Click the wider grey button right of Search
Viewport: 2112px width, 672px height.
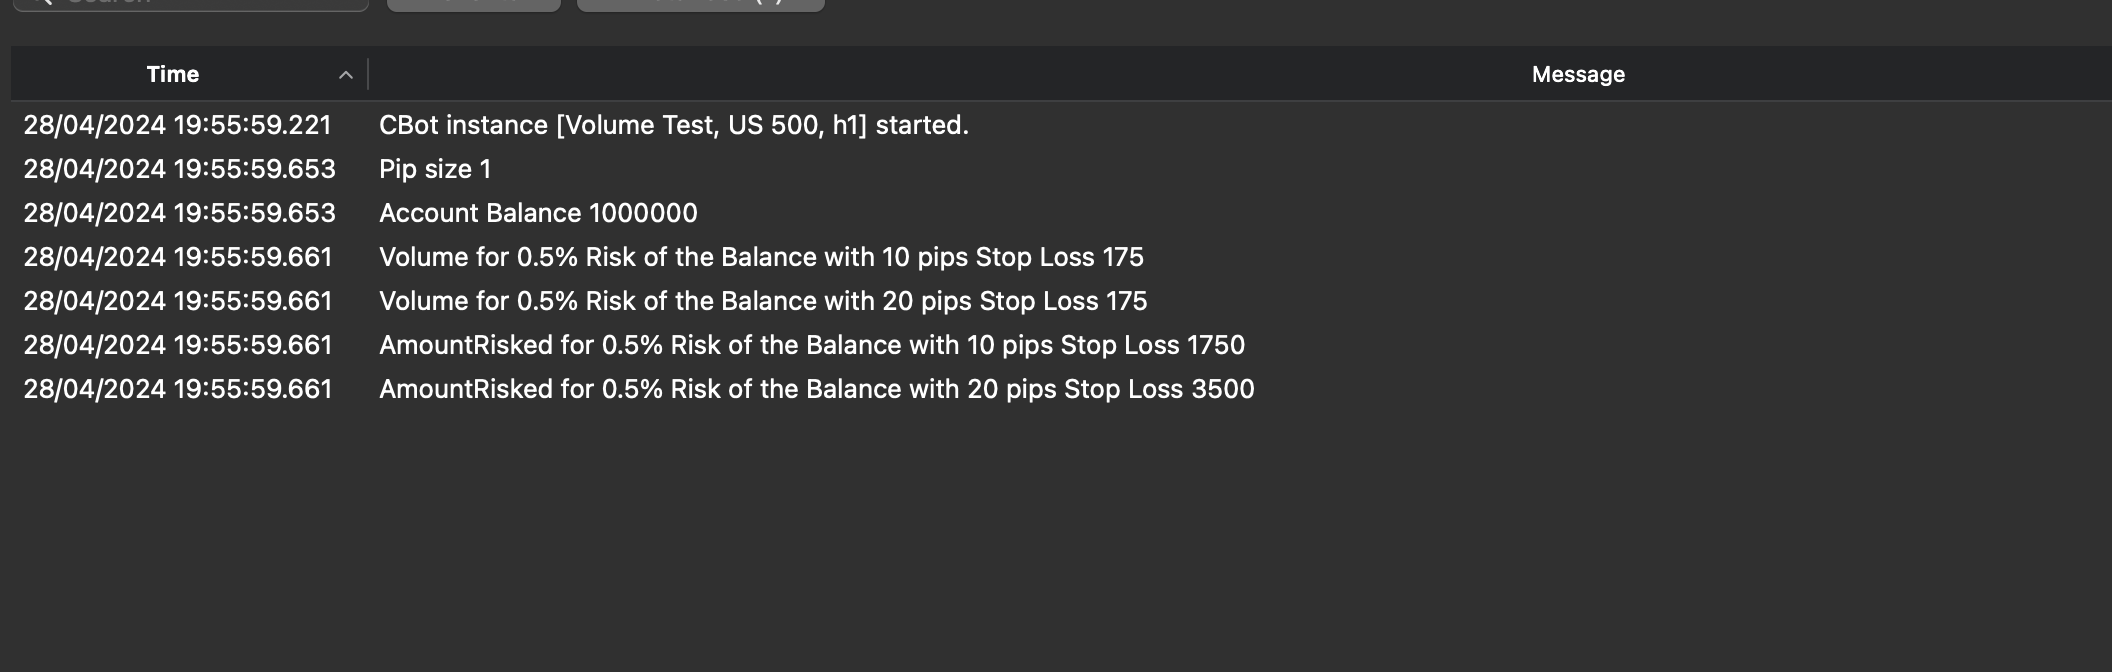point(701,3)
